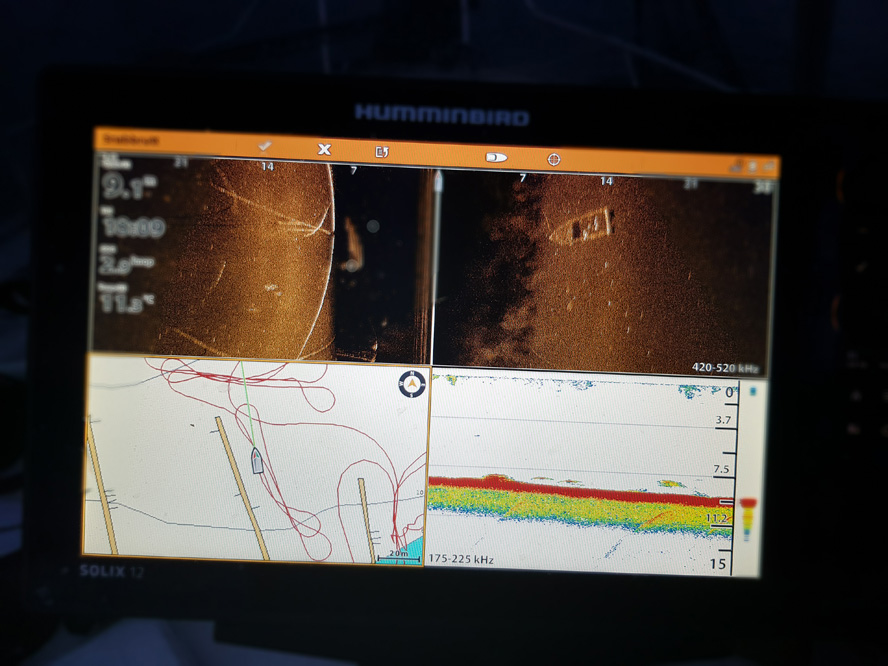Tap the 10:09 time readout
This screenshot has width=888, height=666.
[x=133, y=227]
